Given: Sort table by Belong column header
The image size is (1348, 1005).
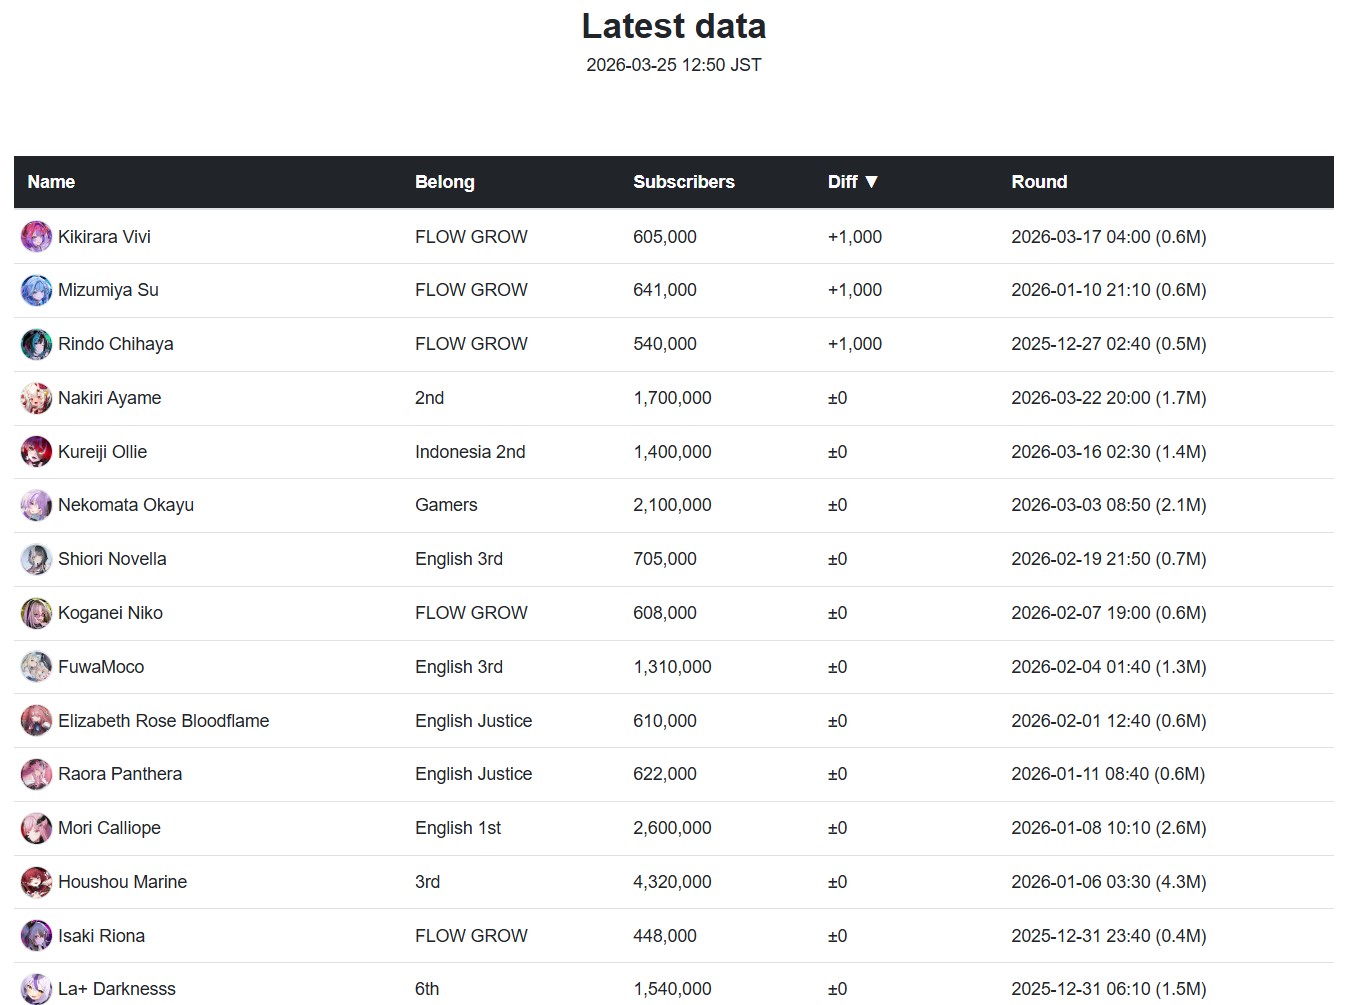Looking at the screenshot, I should [445, 182].
